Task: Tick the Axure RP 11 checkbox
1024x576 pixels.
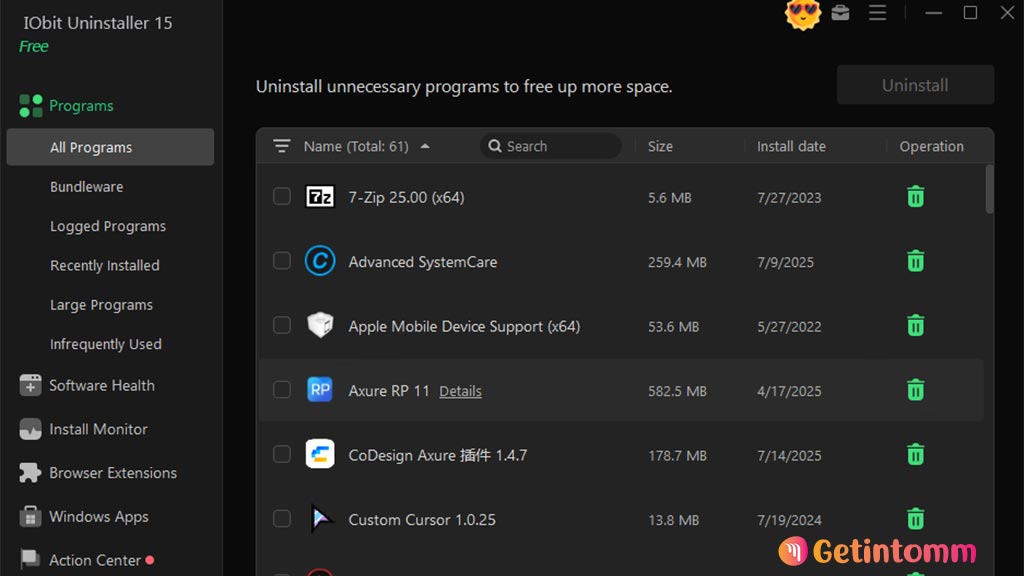Action: tap(281, 390)
